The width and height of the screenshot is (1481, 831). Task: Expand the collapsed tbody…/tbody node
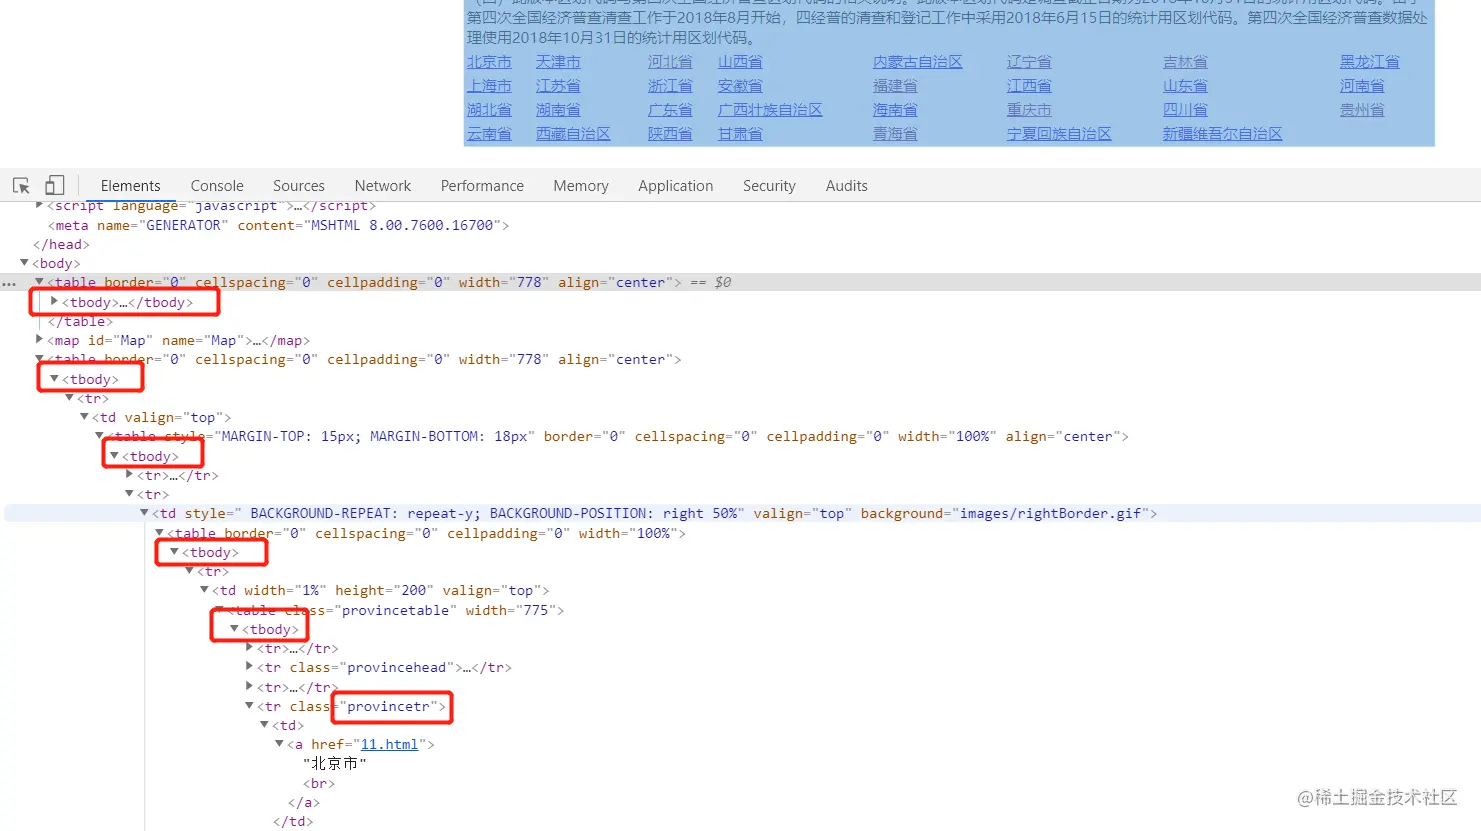point(54,301)
